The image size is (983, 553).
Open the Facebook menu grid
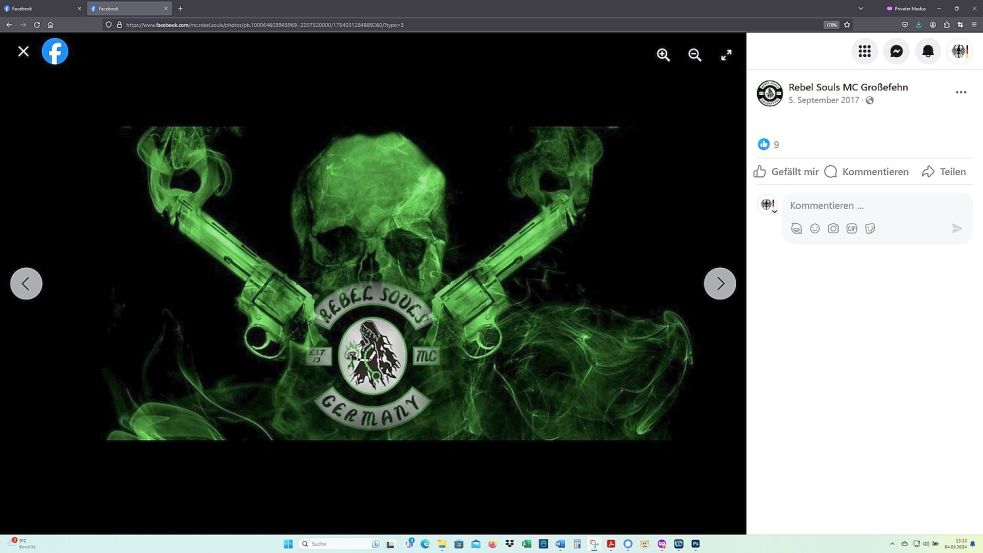click(865, 51)
